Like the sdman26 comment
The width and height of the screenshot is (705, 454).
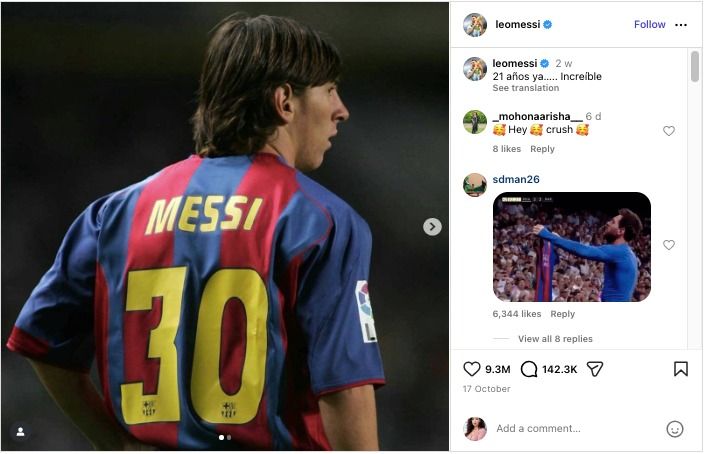click(x=669, y=245)
